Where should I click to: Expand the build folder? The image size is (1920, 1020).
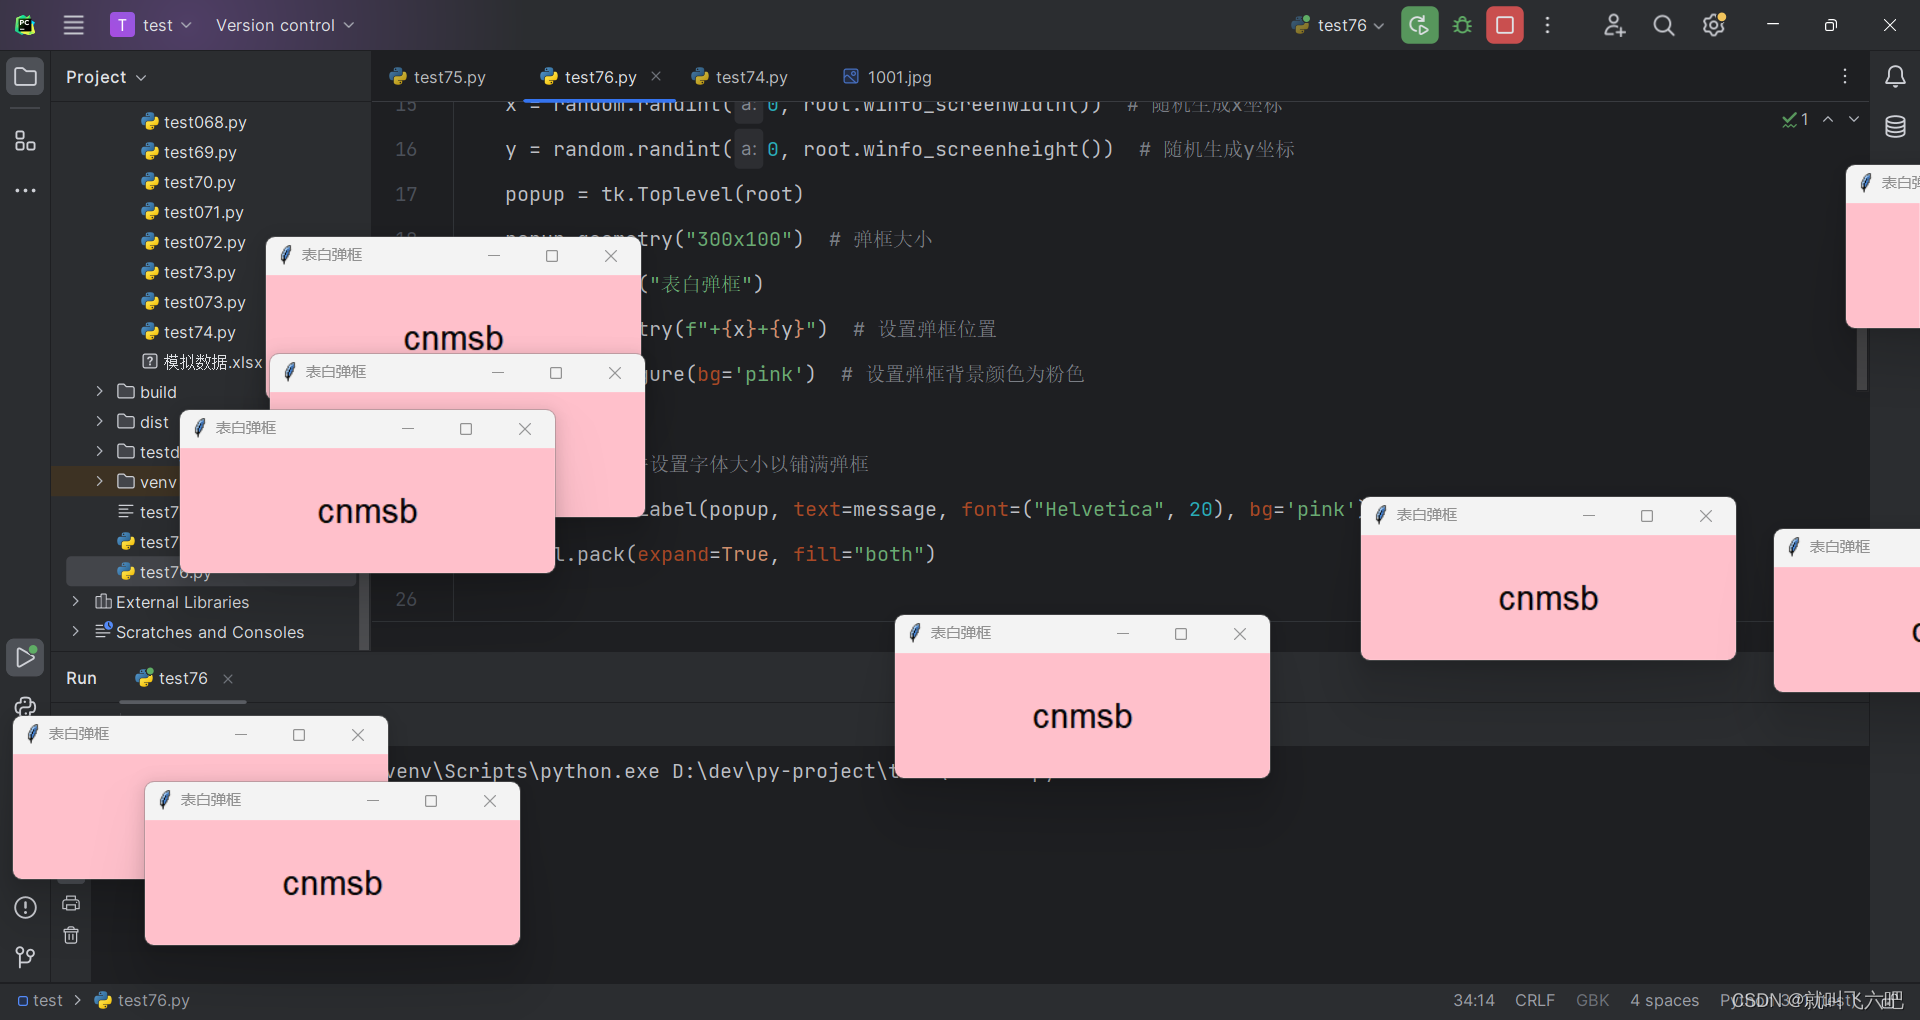tap(99, 391)
